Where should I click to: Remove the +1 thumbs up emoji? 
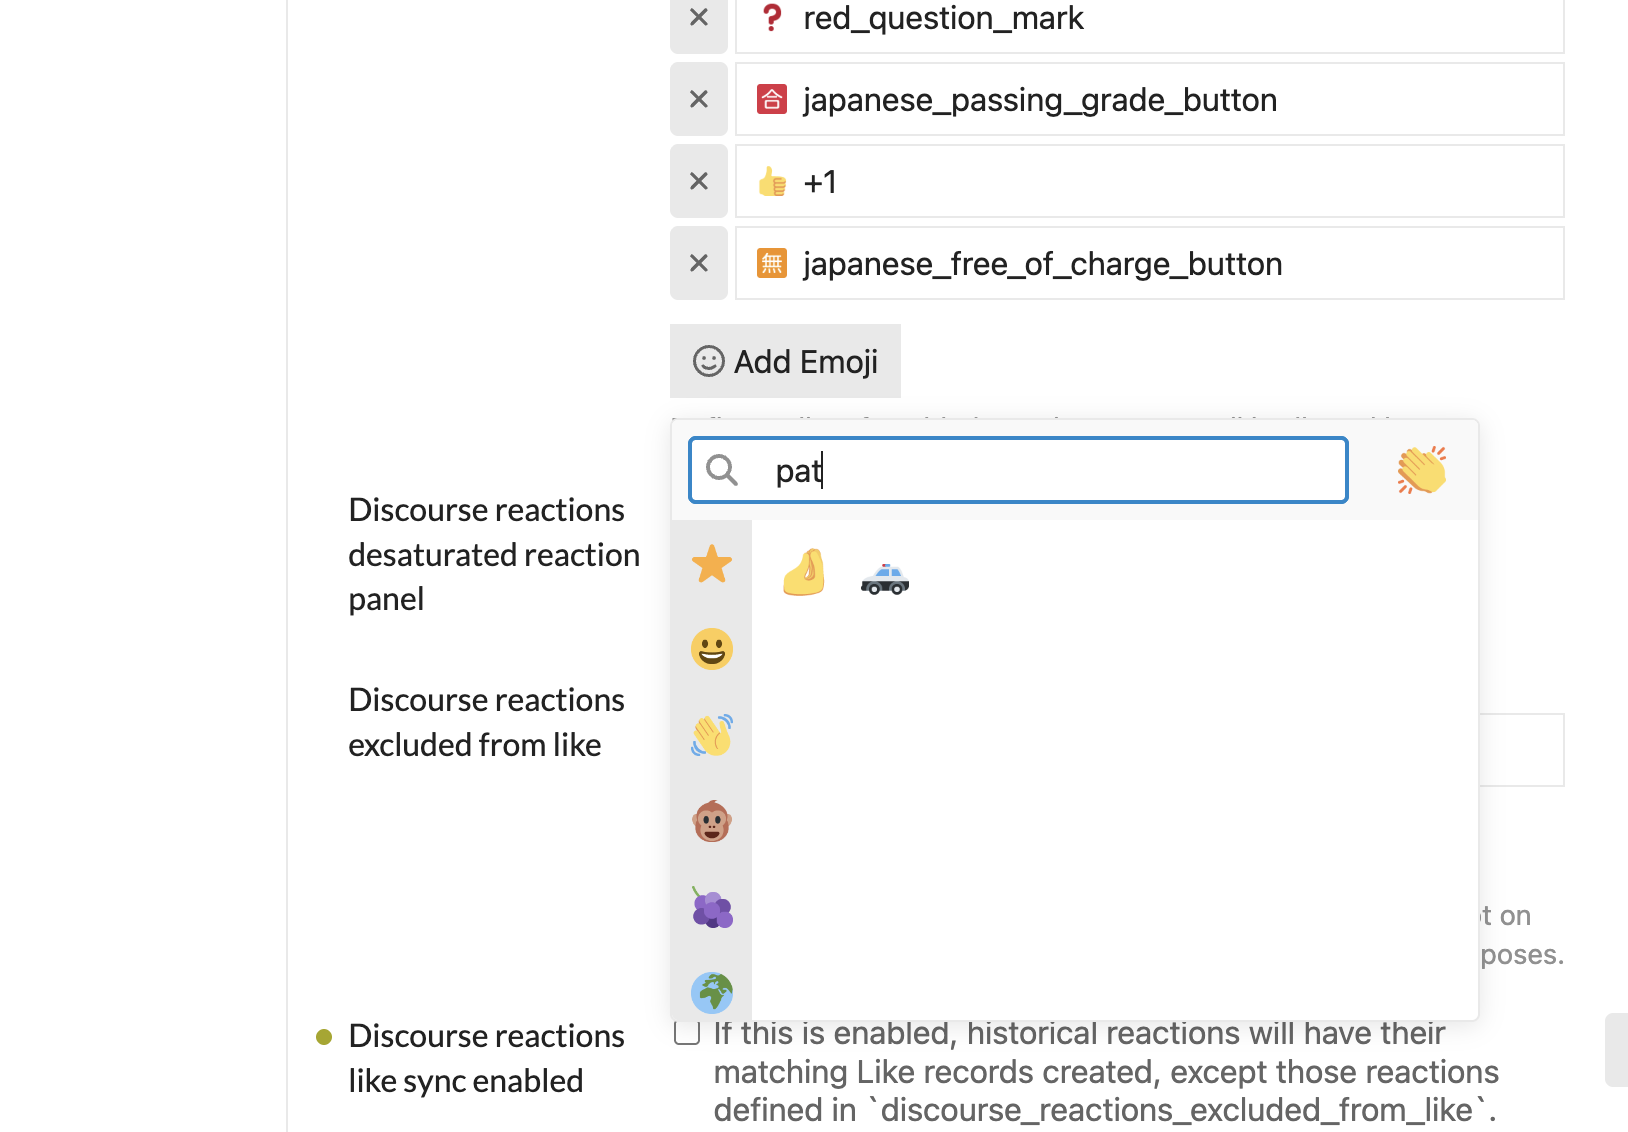[699, 181]
